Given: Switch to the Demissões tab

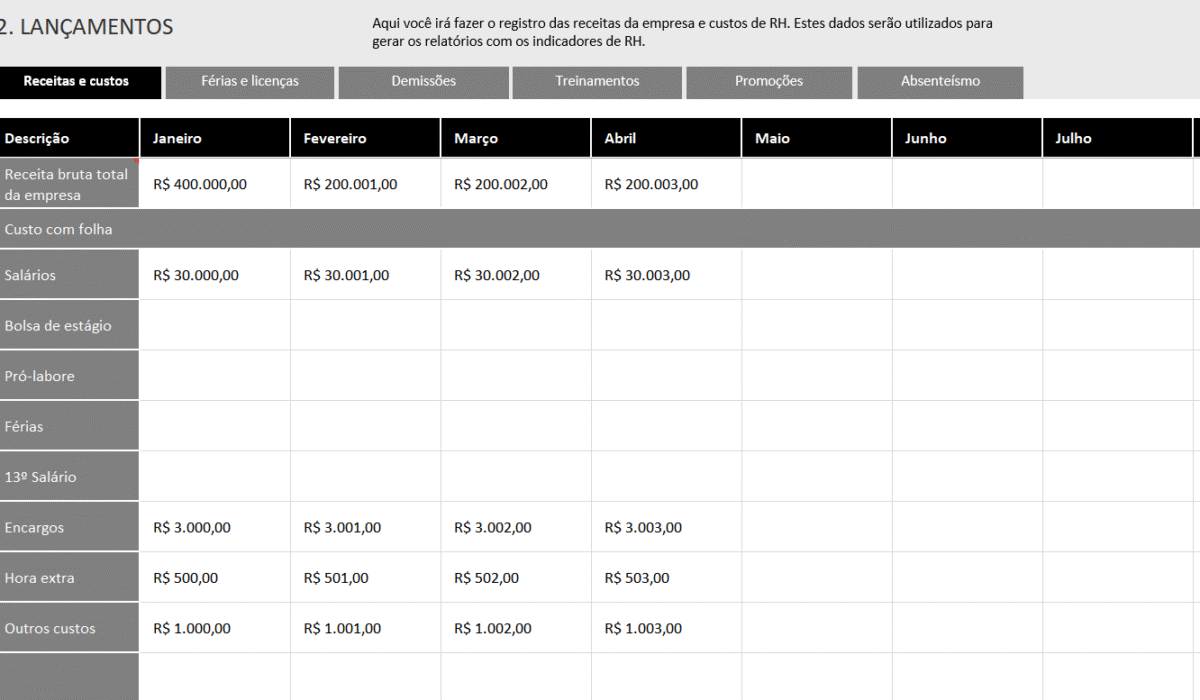Looking at the screenshot, I should pos(424,82).
